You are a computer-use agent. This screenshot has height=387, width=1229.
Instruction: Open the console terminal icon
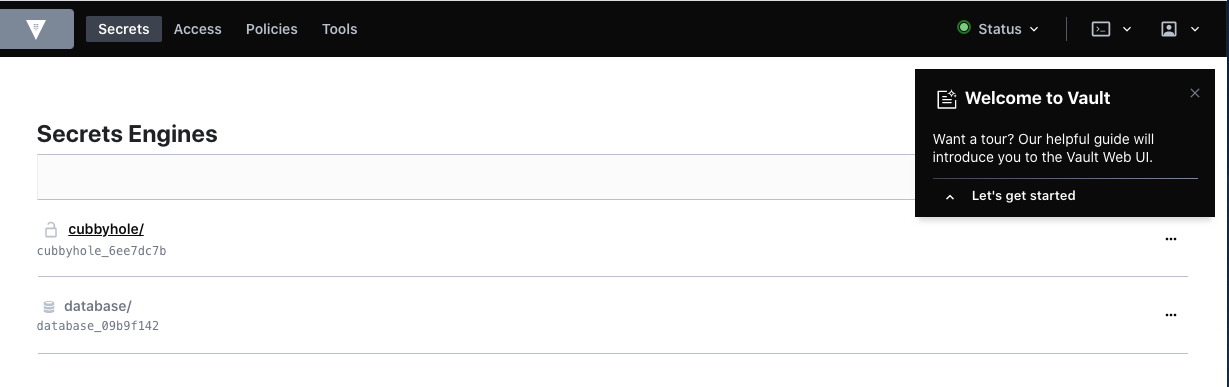tap(1100, 29)
